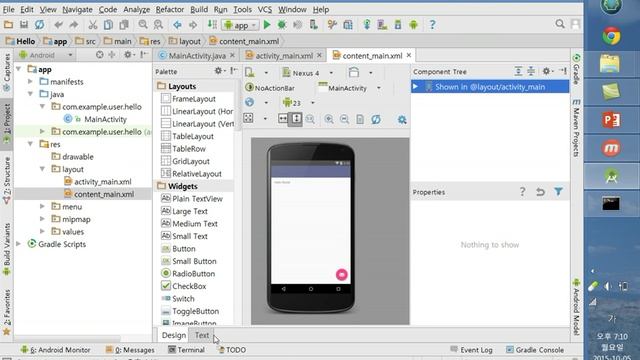Click the Paste toolbar icon

tap(124, 25)
